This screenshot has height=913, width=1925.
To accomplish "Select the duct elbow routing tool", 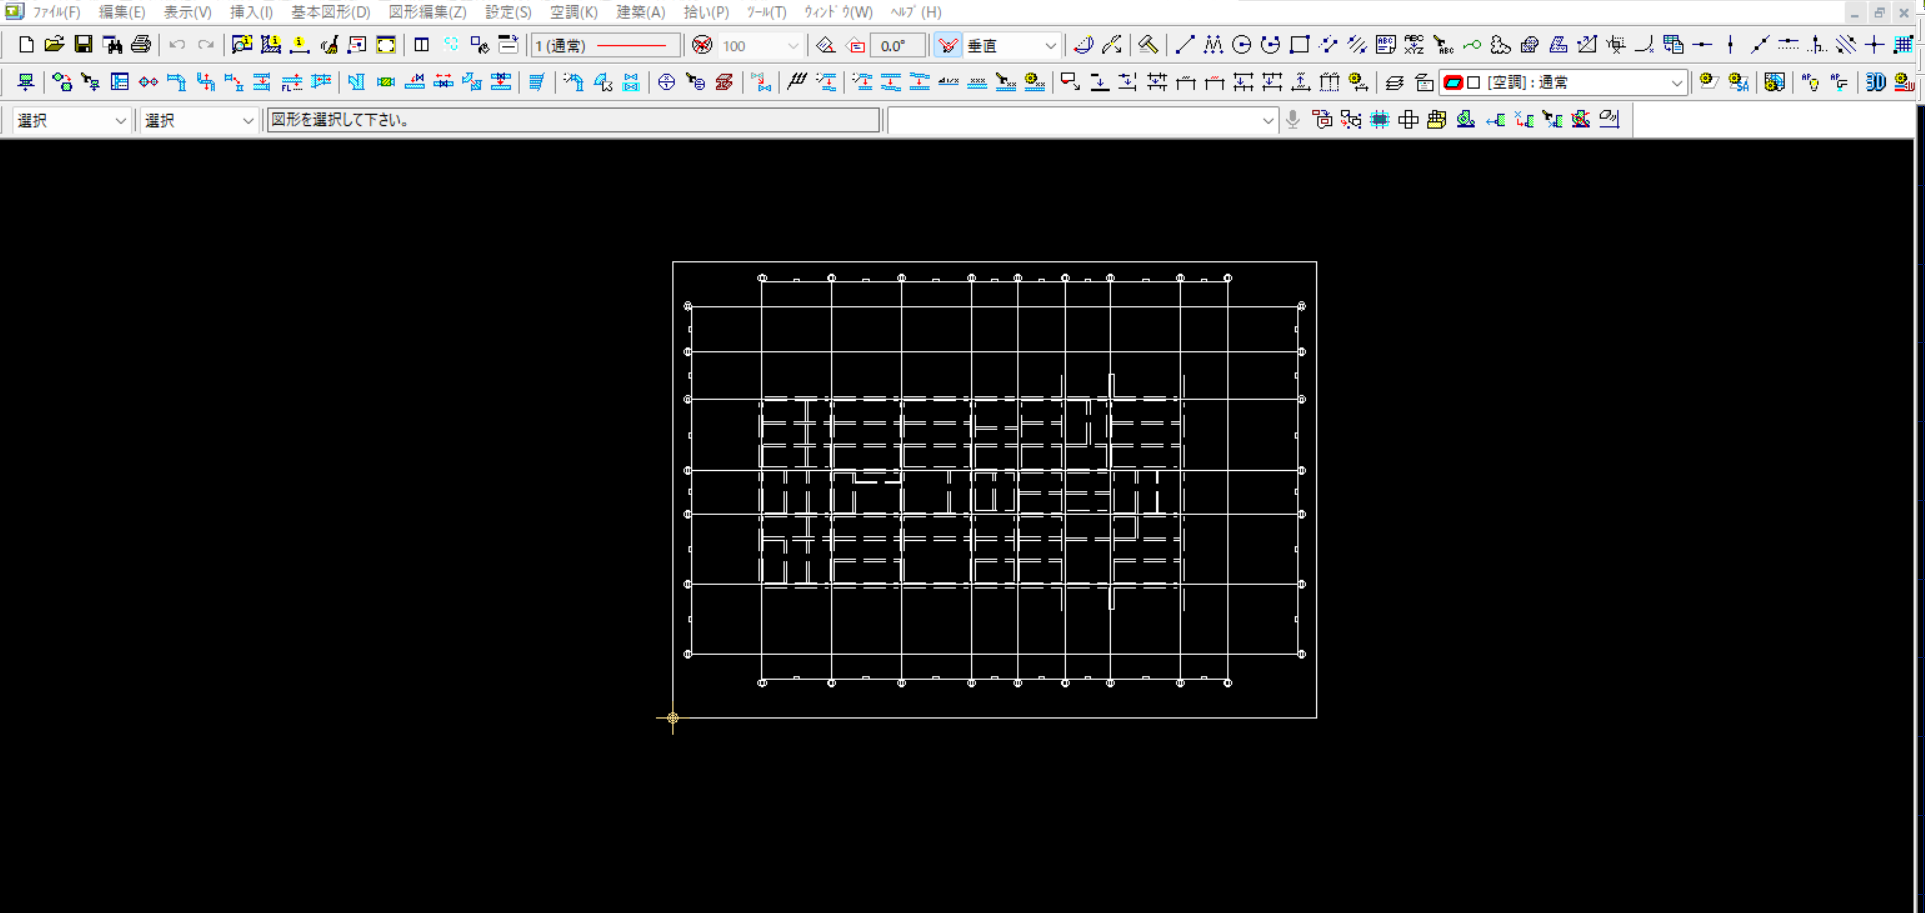I will pyautogui.click(x=177, y=82).
